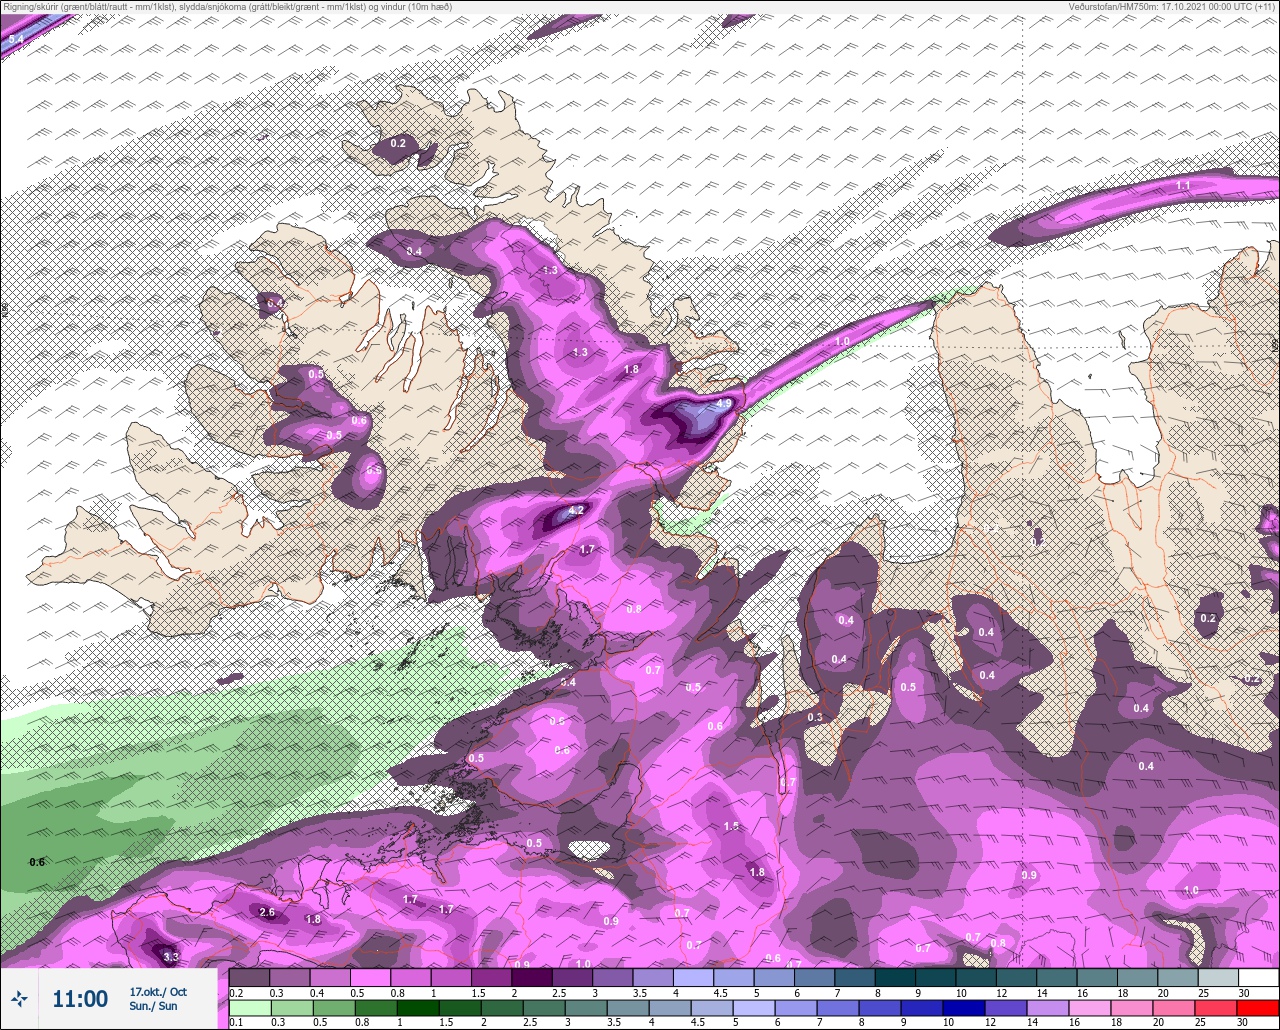
Task: Click the 0.3 precipitation value on the map
Action: (x=815, y=717)
